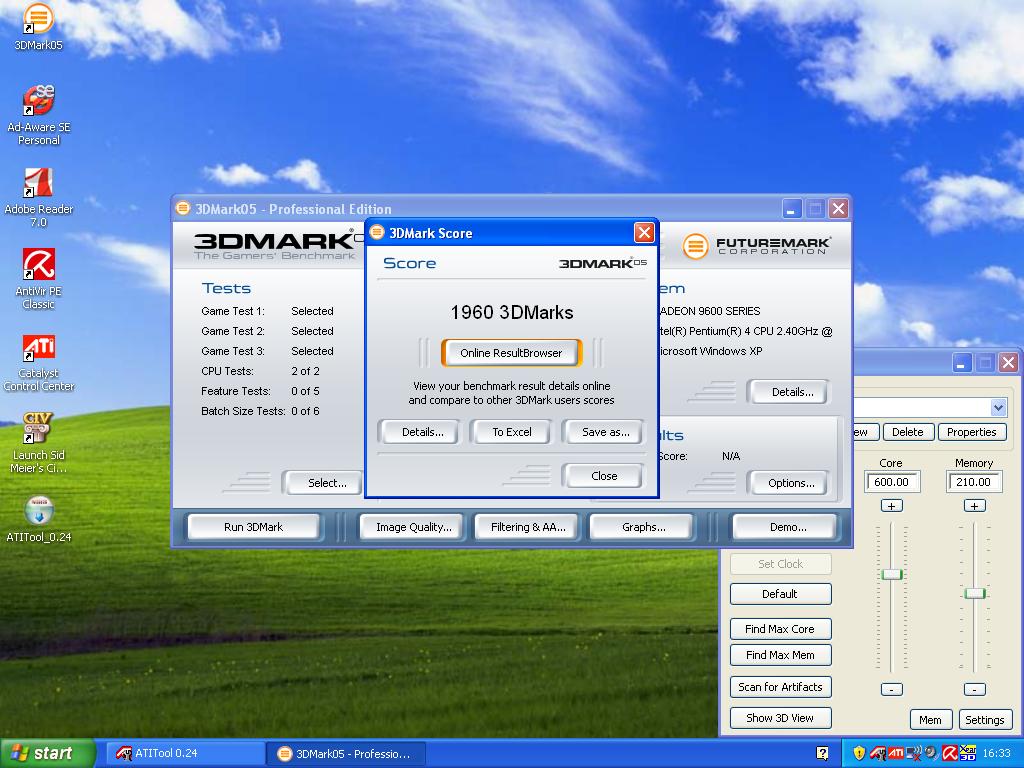Click the Memory clock vertical slider handle

pos(974,593)
